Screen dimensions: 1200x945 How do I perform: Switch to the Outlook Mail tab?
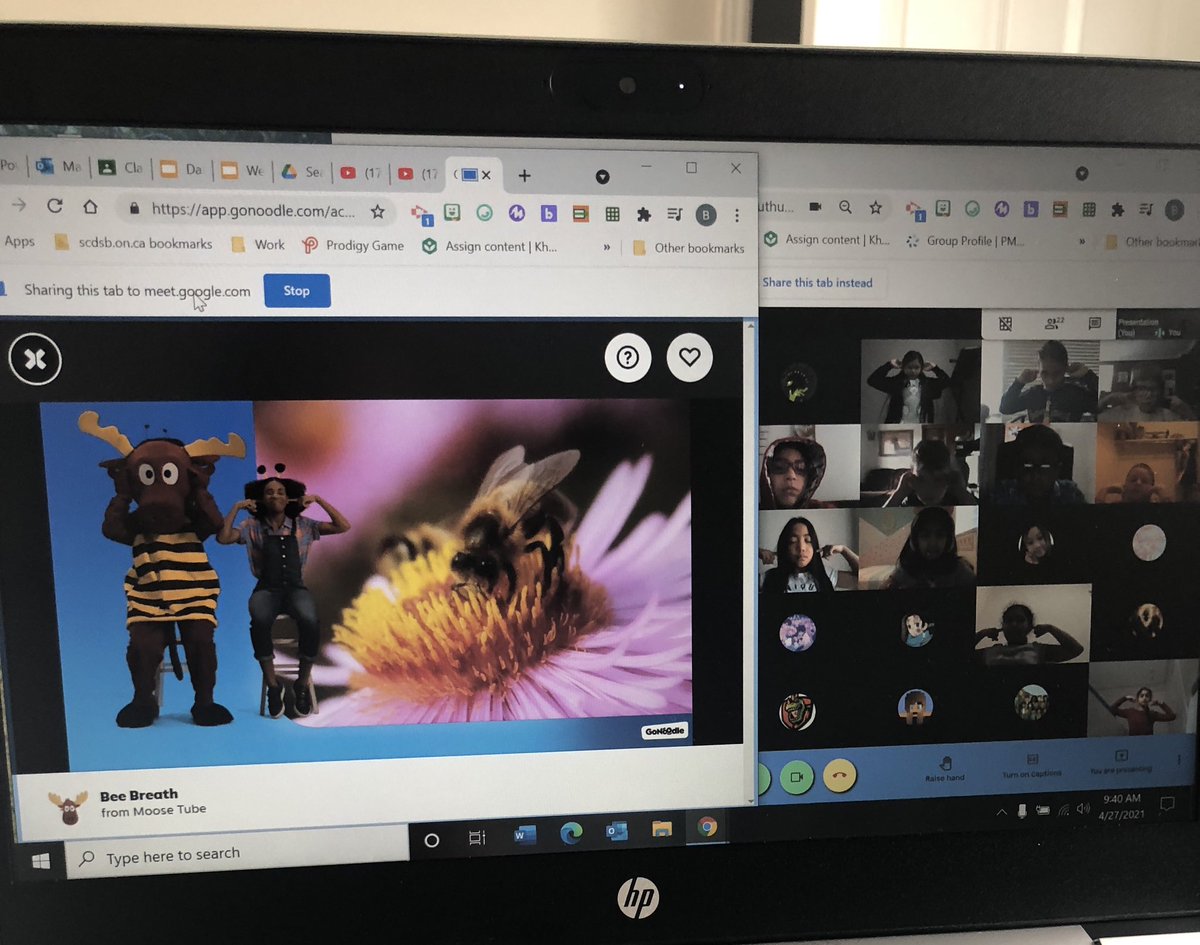point(59,169)
